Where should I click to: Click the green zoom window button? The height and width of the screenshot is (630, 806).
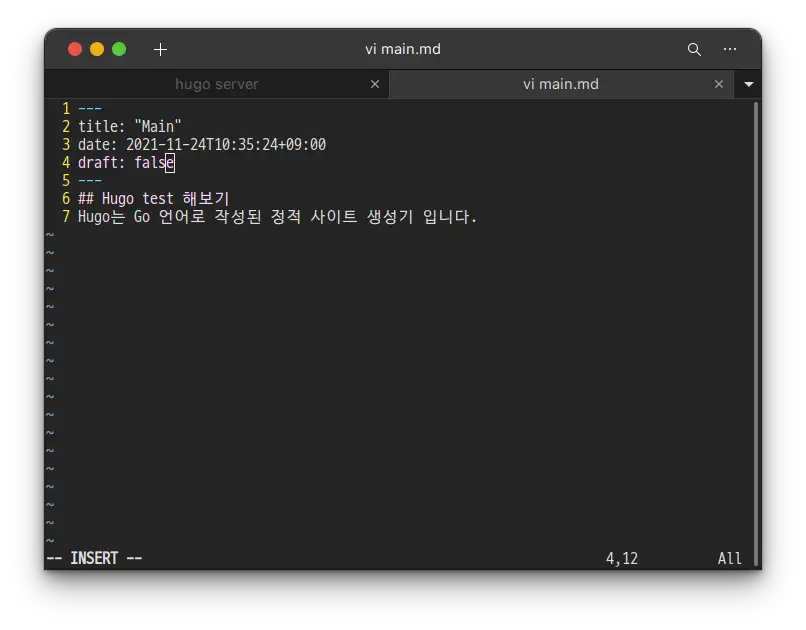coord(119,49)
